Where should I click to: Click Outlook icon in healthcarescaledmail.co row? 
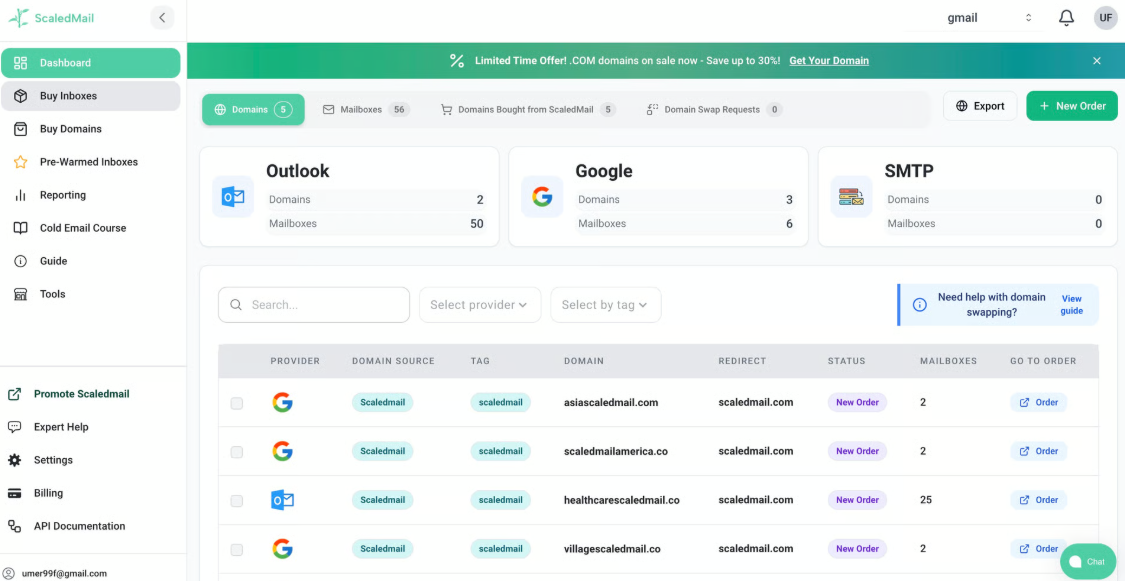283,500
